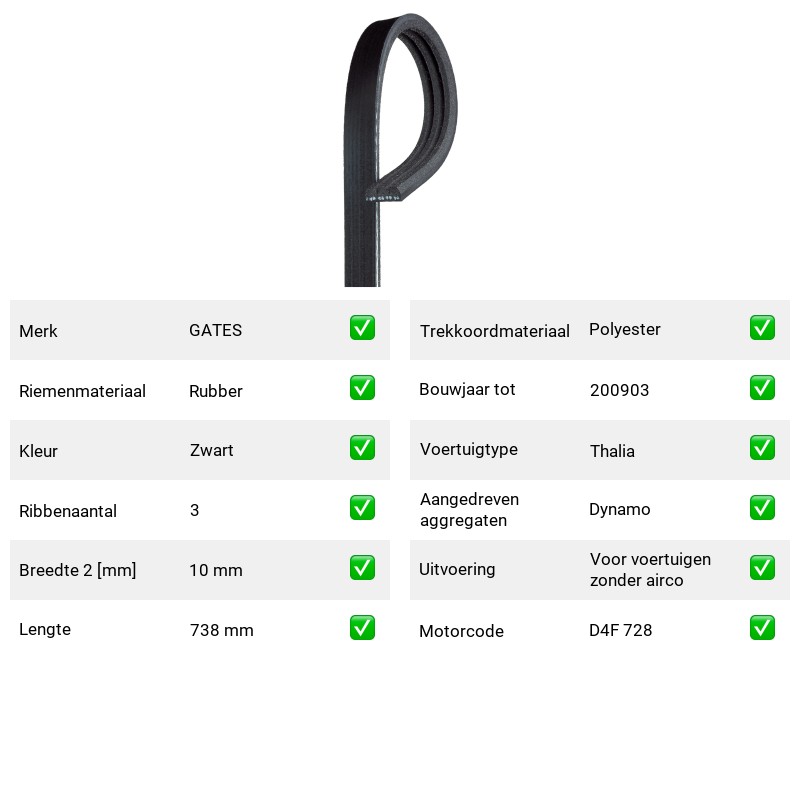Click the checkmark next to Dynamo
The height and width of the screenshot is (800, 800).
[762, 508]
